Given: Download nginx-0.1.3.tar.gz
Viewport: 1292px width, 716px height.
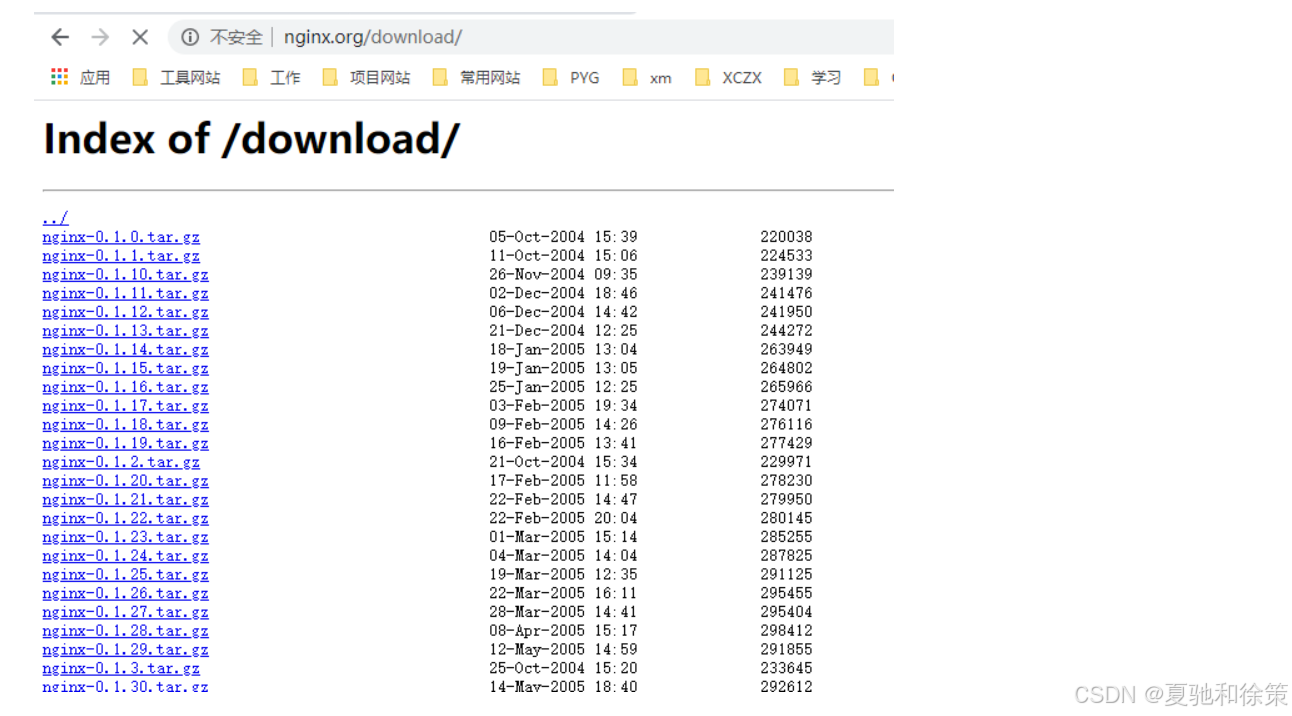Looking at the screenshot, I should point(121,668).
